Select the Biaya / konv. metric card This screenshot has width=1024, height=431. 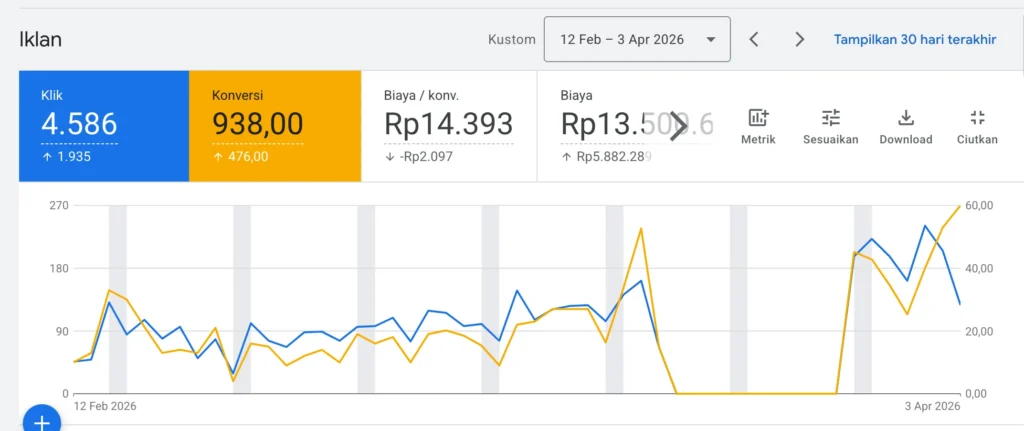(448, 126)
